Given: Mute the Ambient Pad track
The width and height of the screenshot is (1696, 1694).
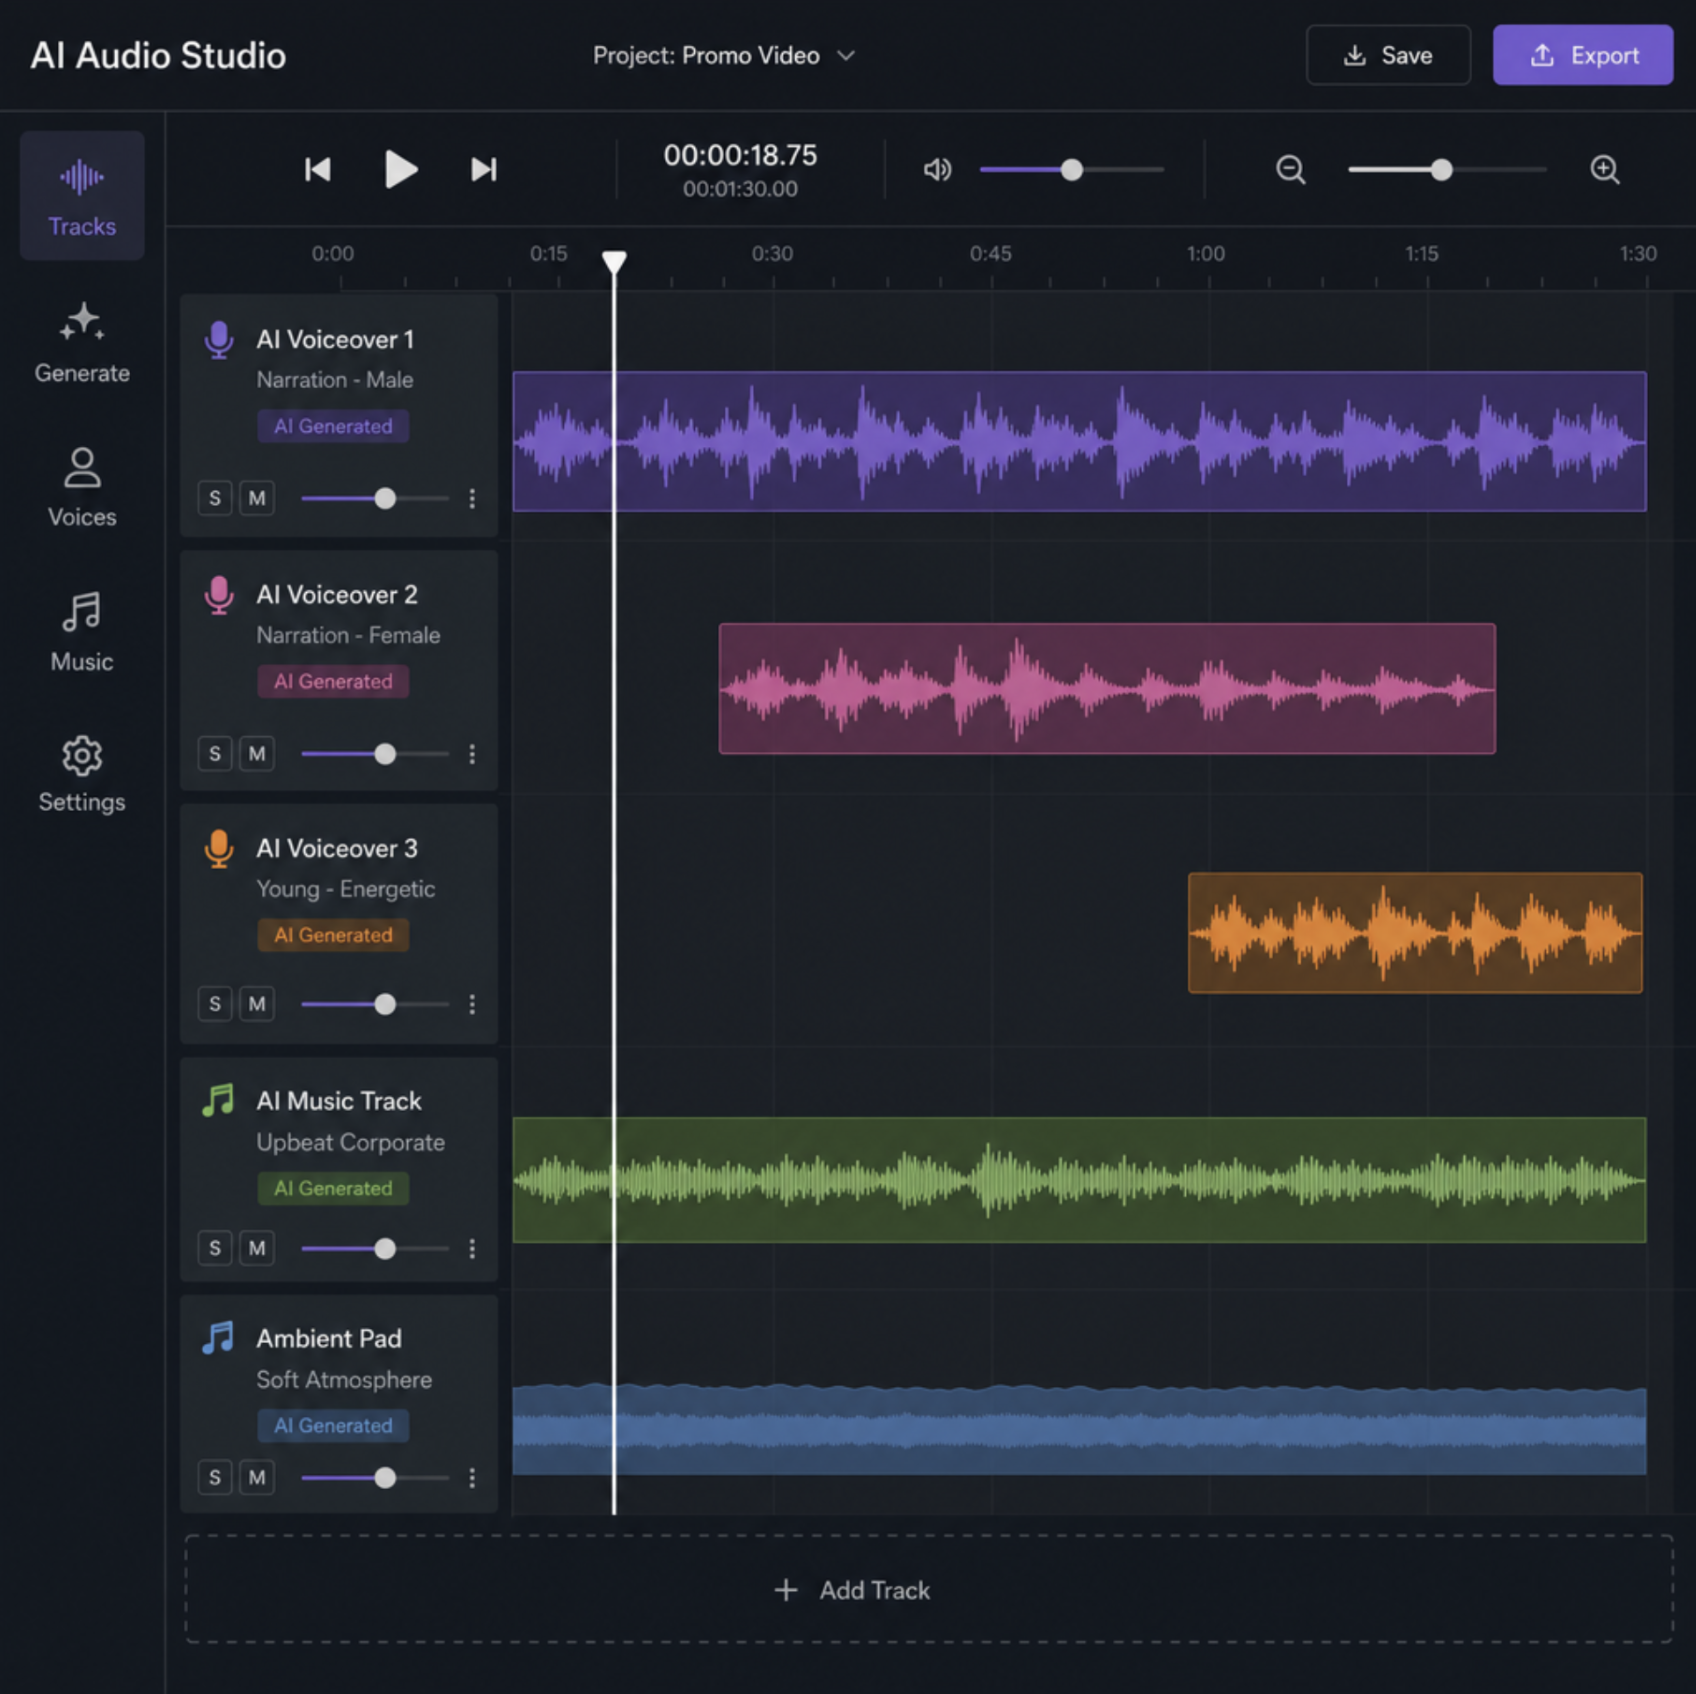Looking at the screenshot, I should (257, 1477).
